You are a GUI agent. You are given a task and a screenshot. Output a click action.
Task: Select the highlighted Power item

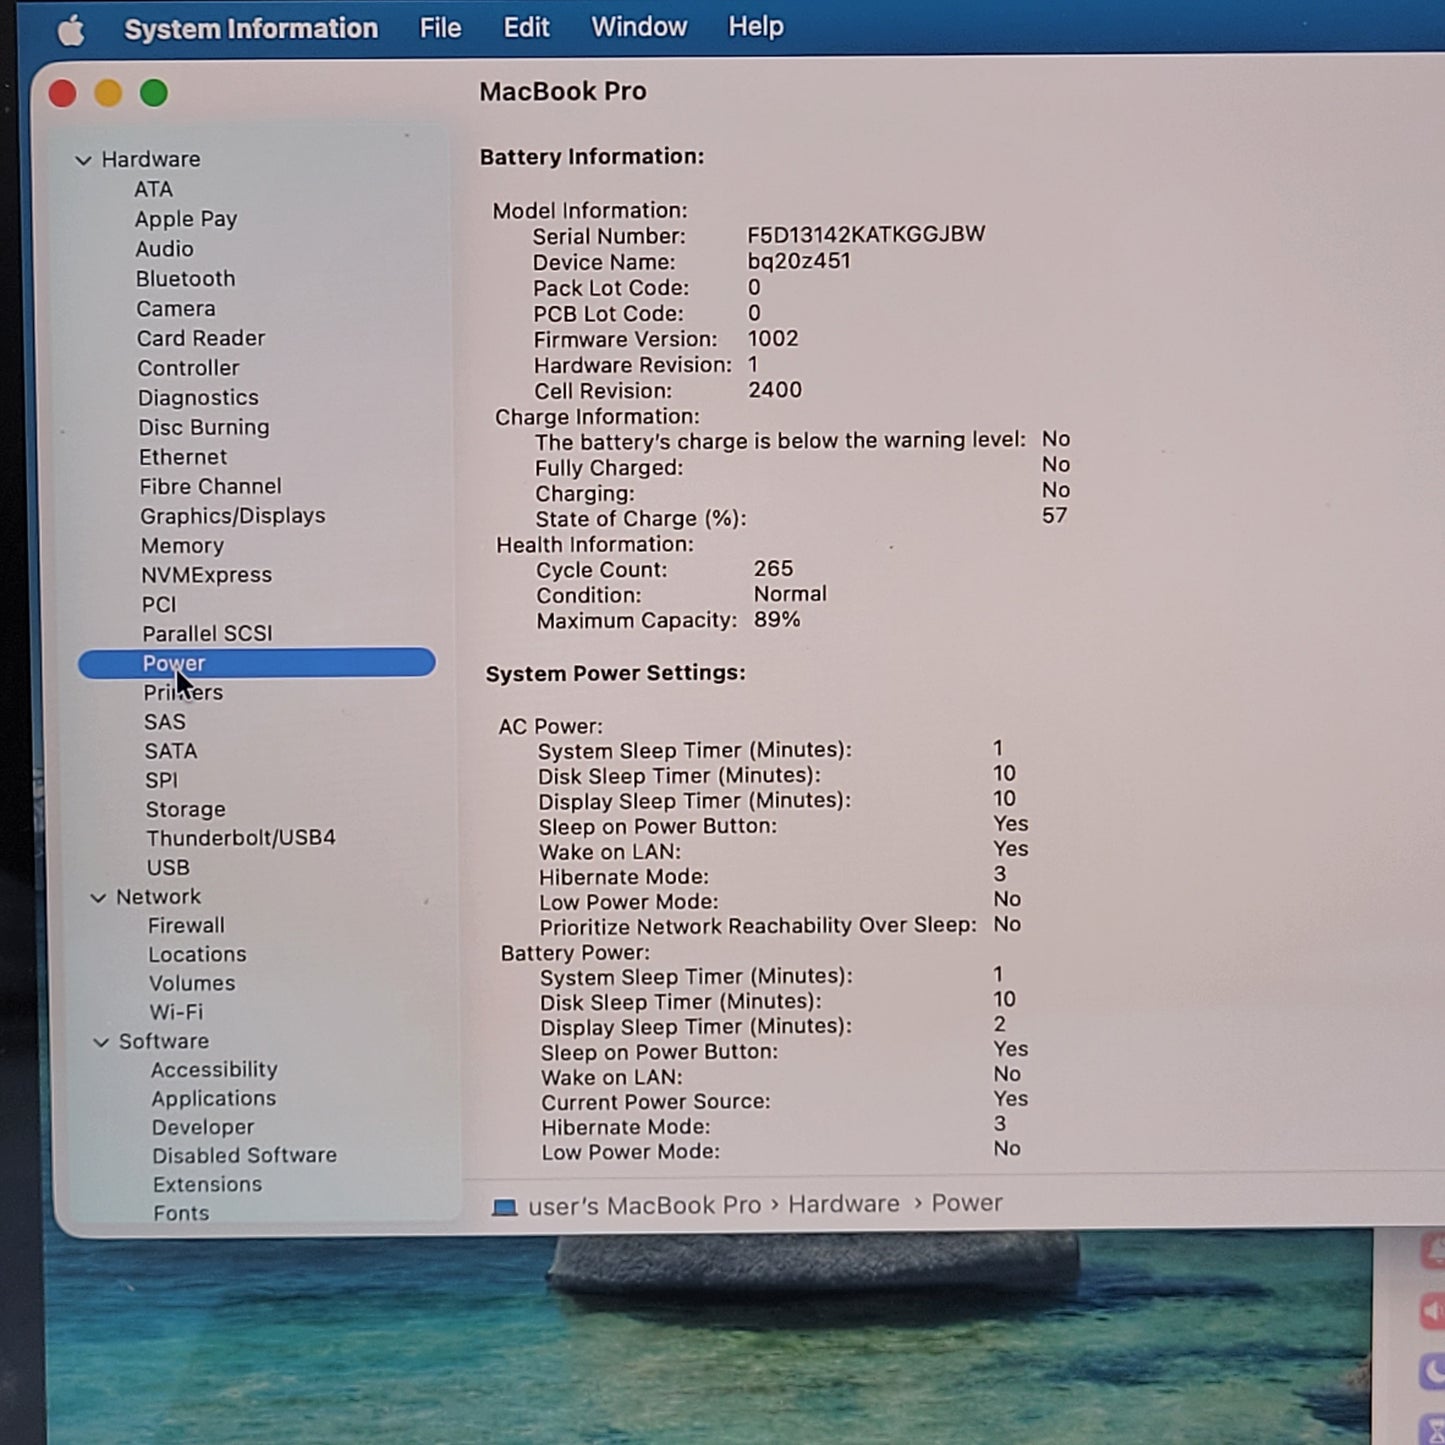pos(257,663)
